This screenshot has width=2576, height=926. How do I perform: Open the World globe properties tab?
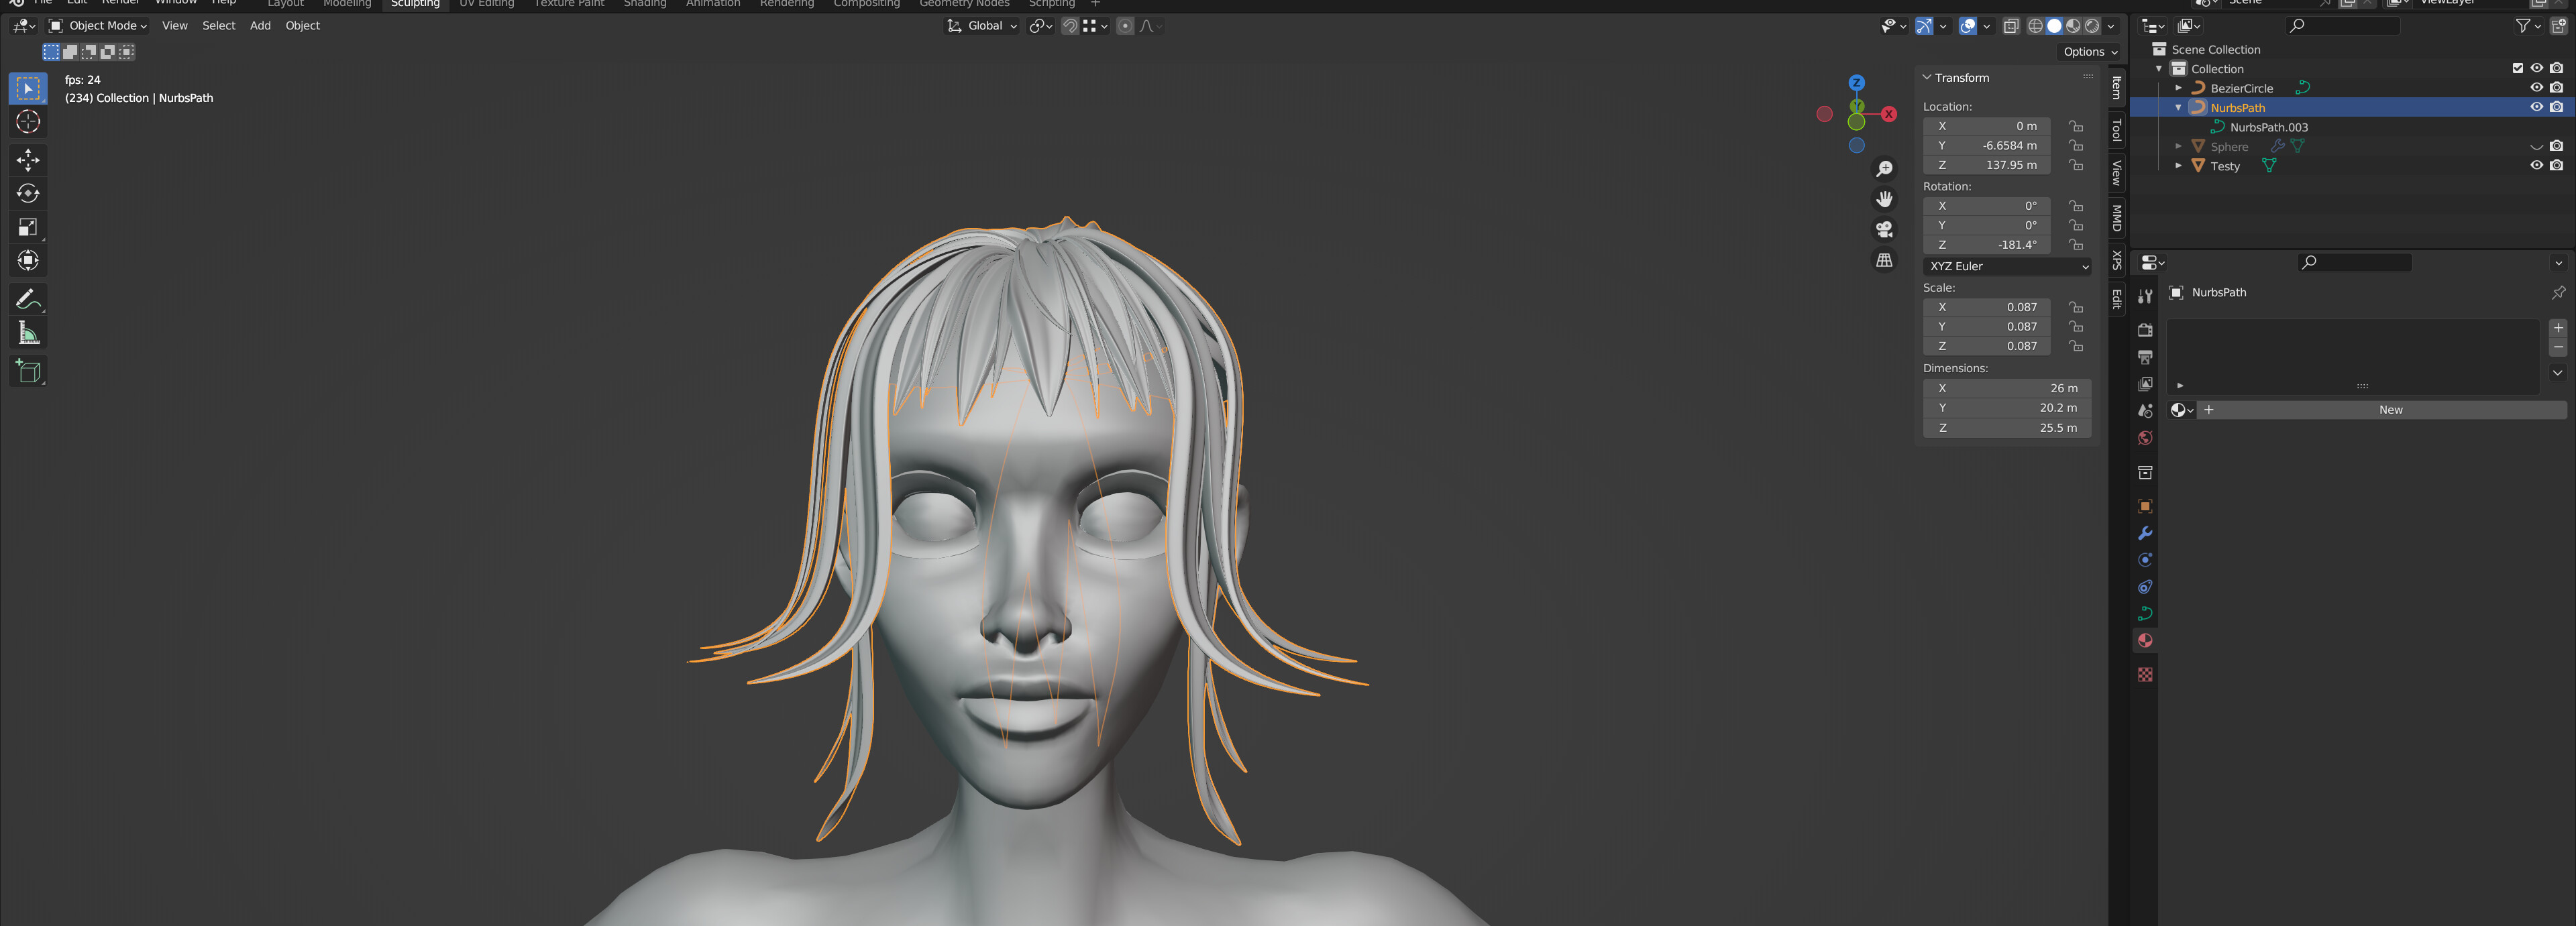2145,438
